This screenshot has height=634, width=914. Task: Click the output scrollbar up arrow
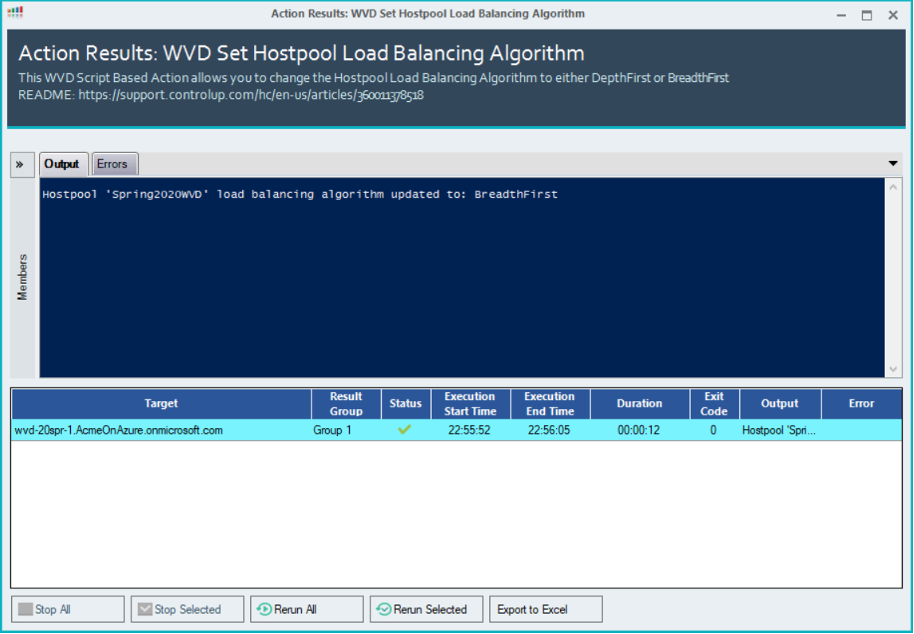[x=893, y=187]
